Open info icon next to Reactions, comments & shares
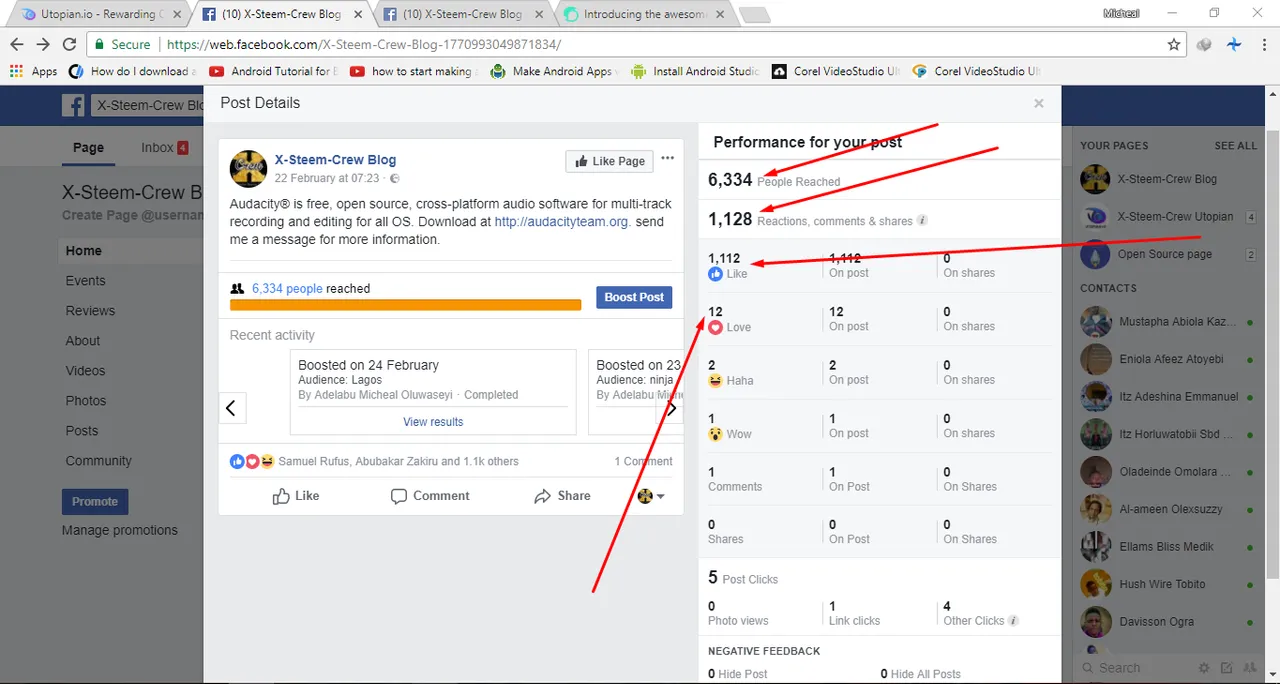1280x684 pixels. (922, 220)
